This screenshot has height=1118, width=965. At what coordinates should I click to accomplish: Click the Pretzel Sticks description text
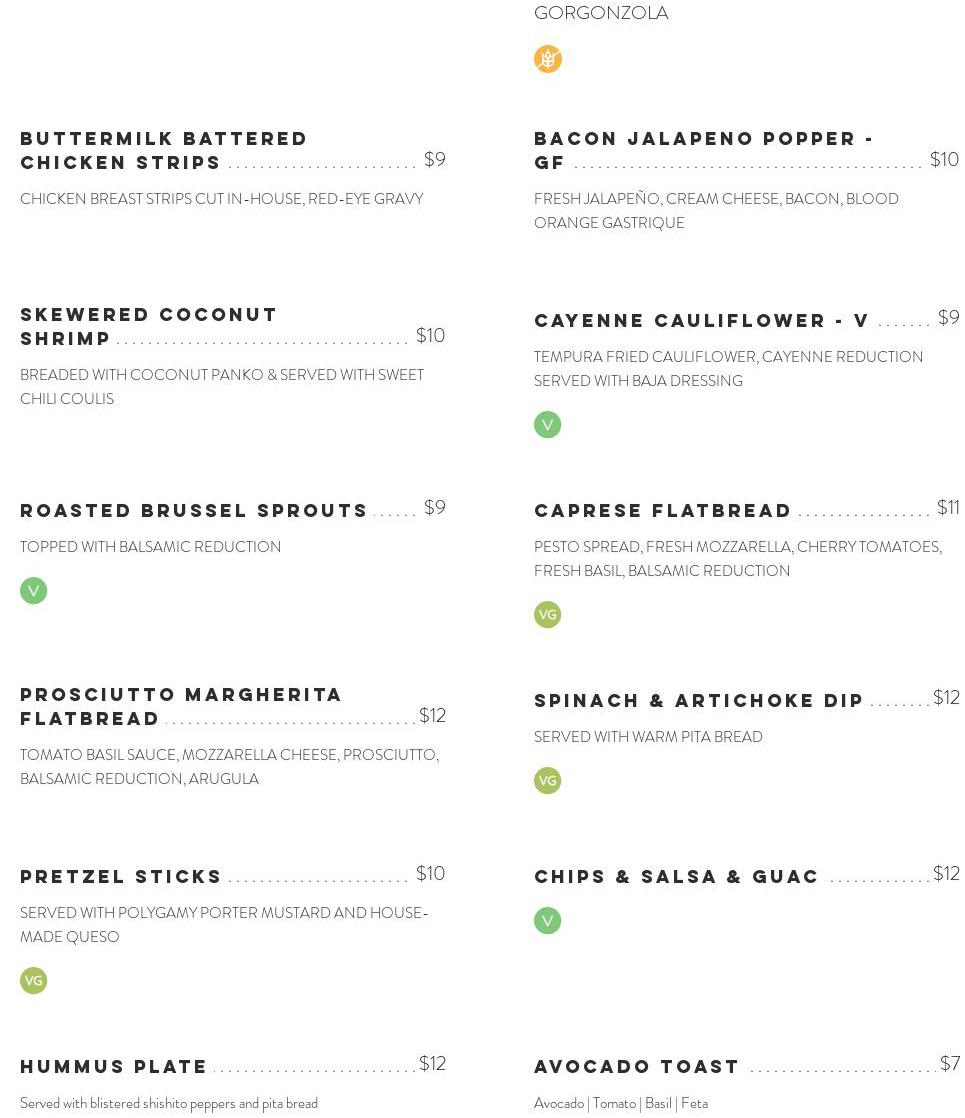click(x=223, y=924)
